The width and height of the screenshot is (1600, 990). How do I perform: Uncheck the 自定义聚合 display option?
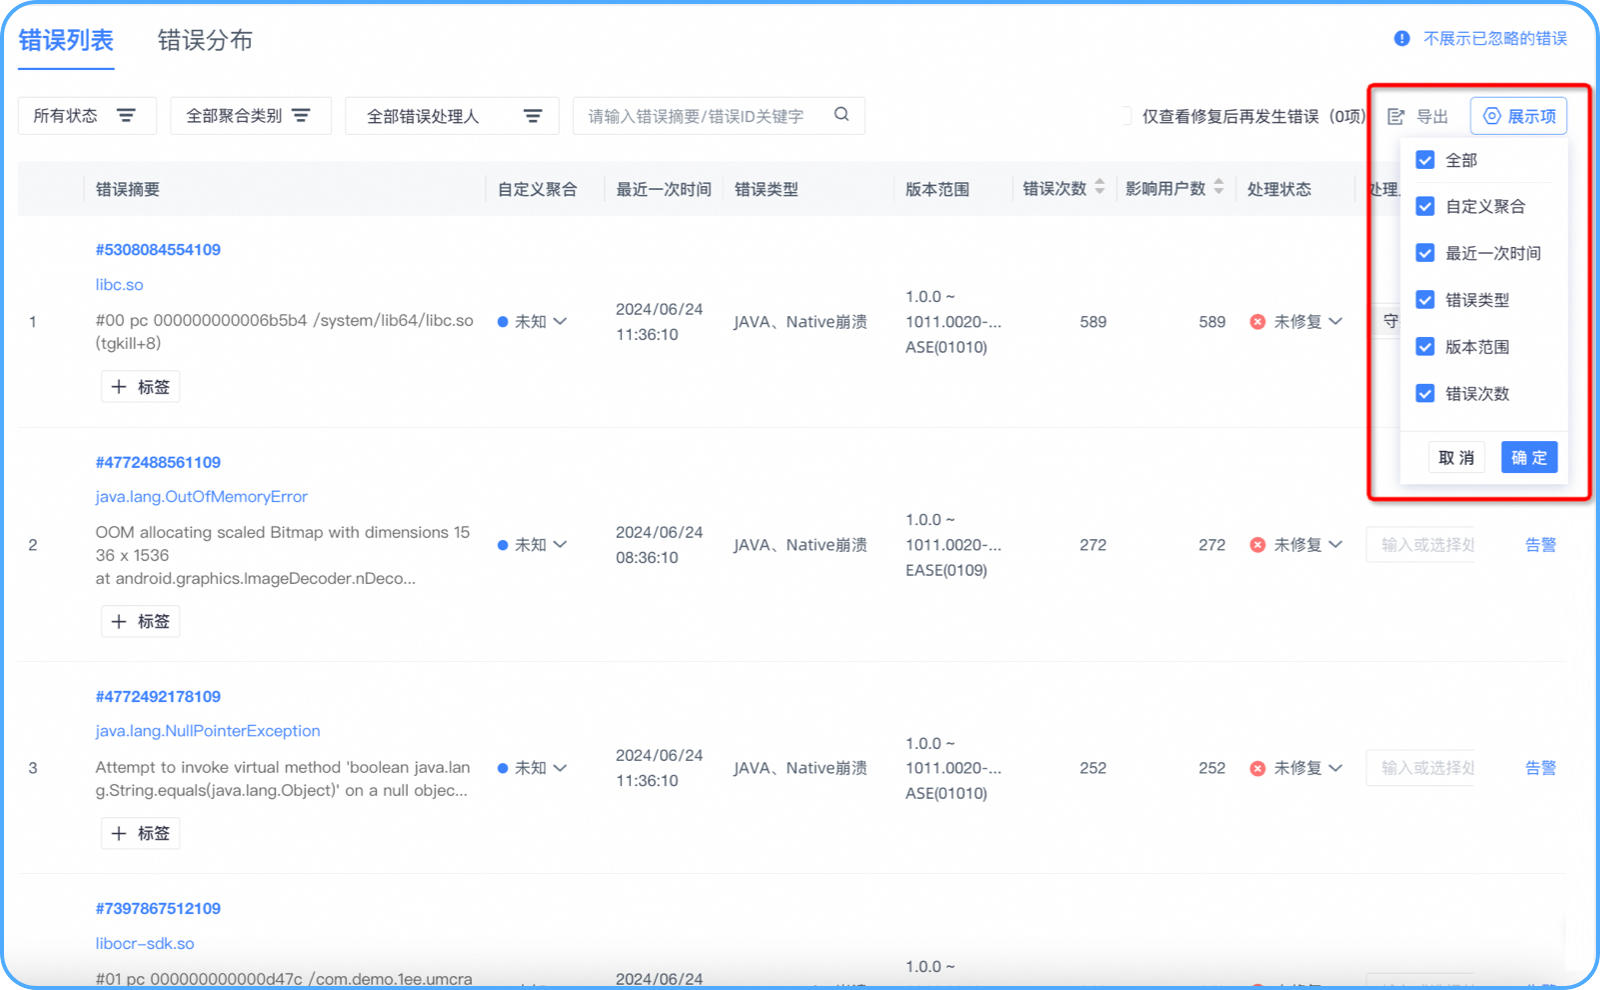(1425, 206)
